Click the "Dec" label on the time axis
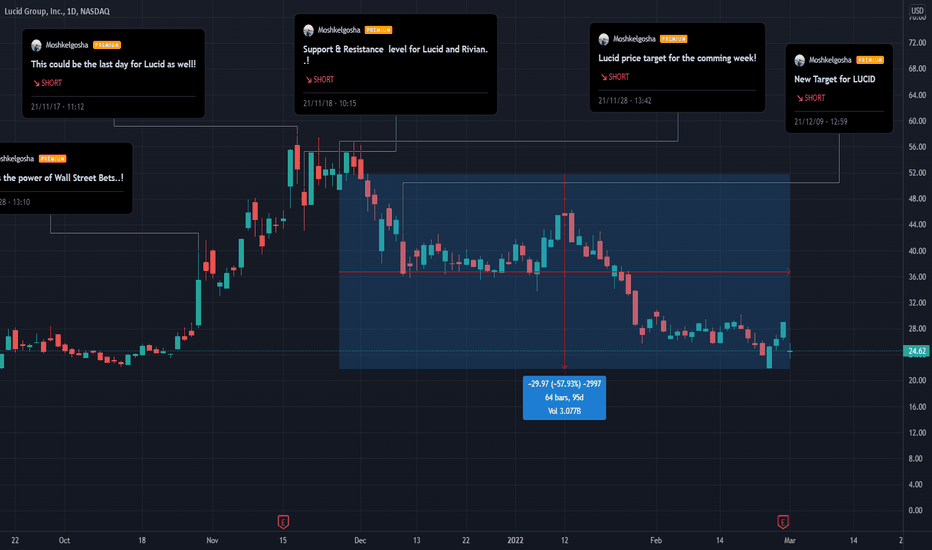This screenshot has width=932, height=550. (360, 540)
